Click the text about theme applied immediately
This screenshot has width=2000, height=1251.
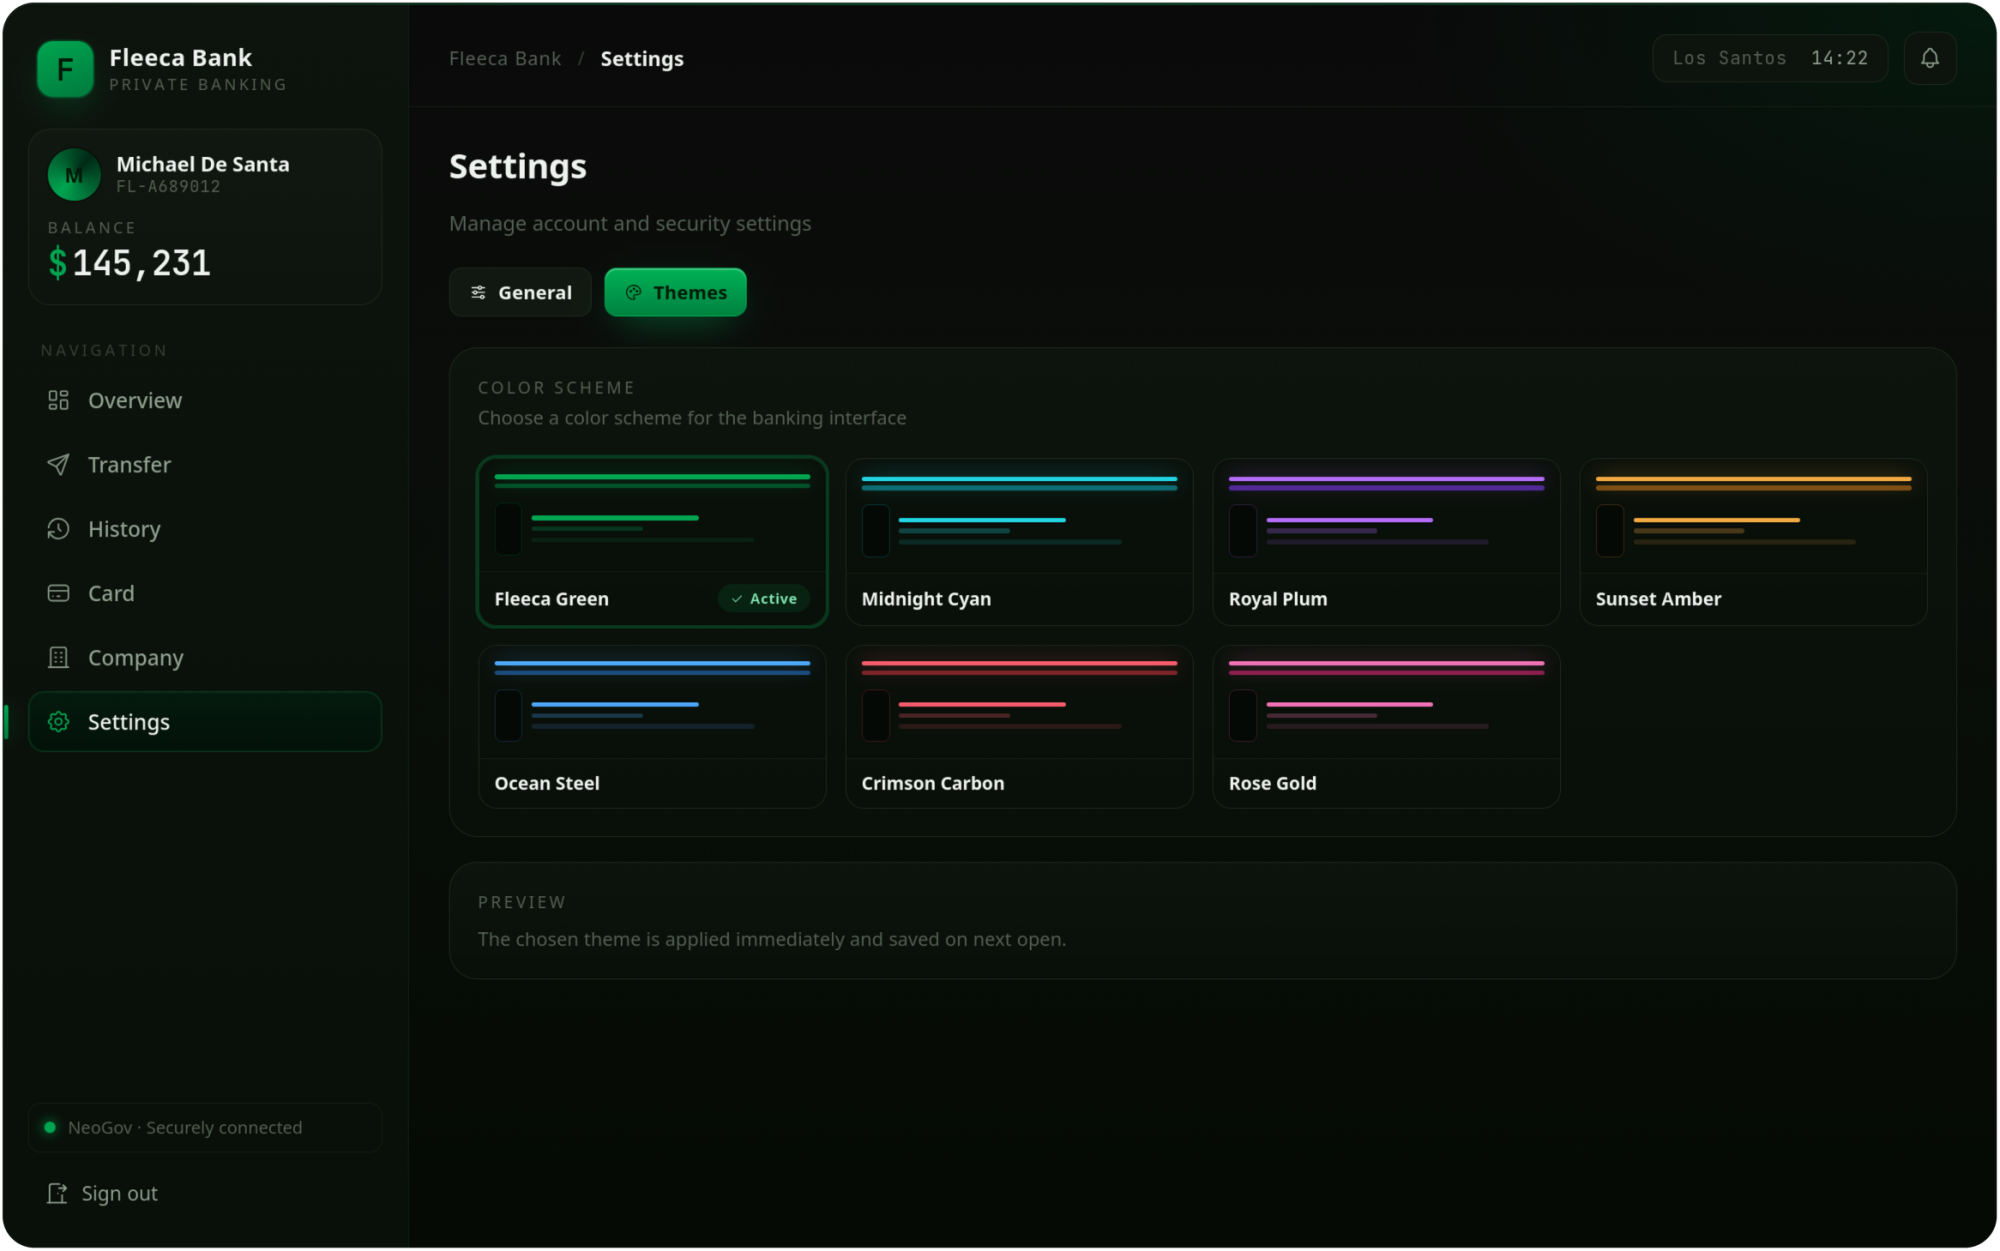772,939
